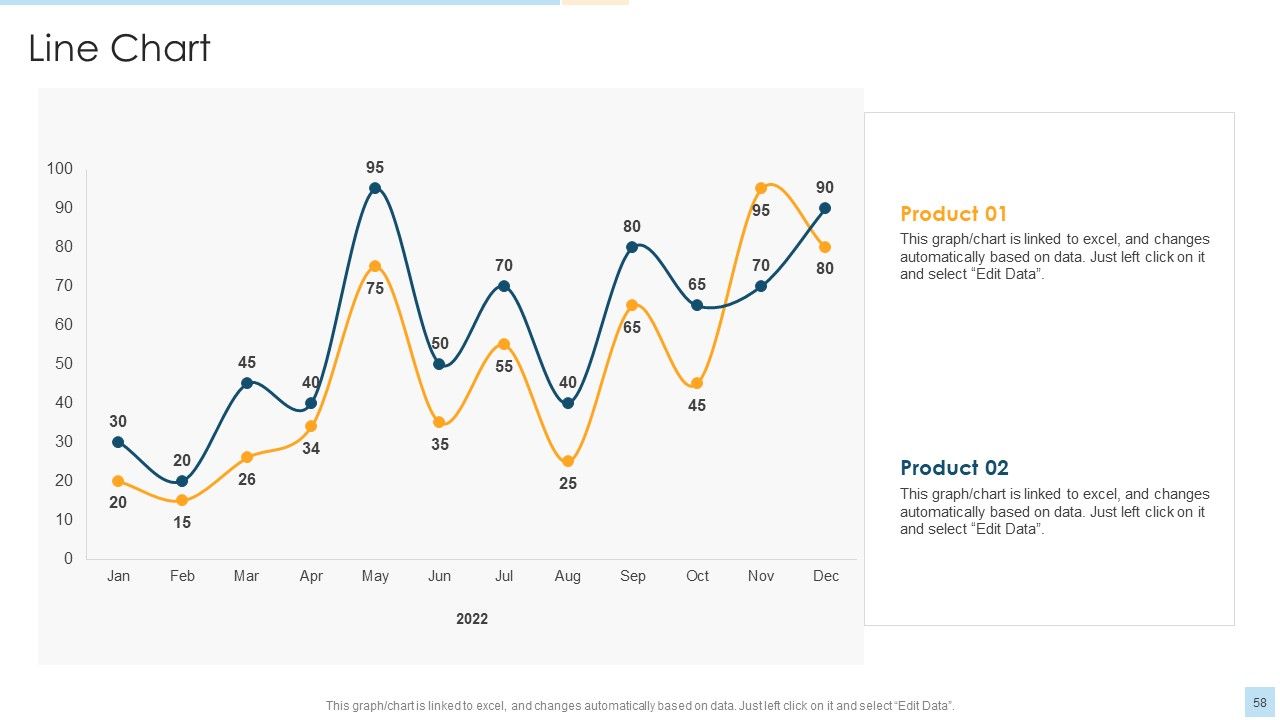Select the Line Chart slide title
1280x720 pixels.
tap(119, 48)
